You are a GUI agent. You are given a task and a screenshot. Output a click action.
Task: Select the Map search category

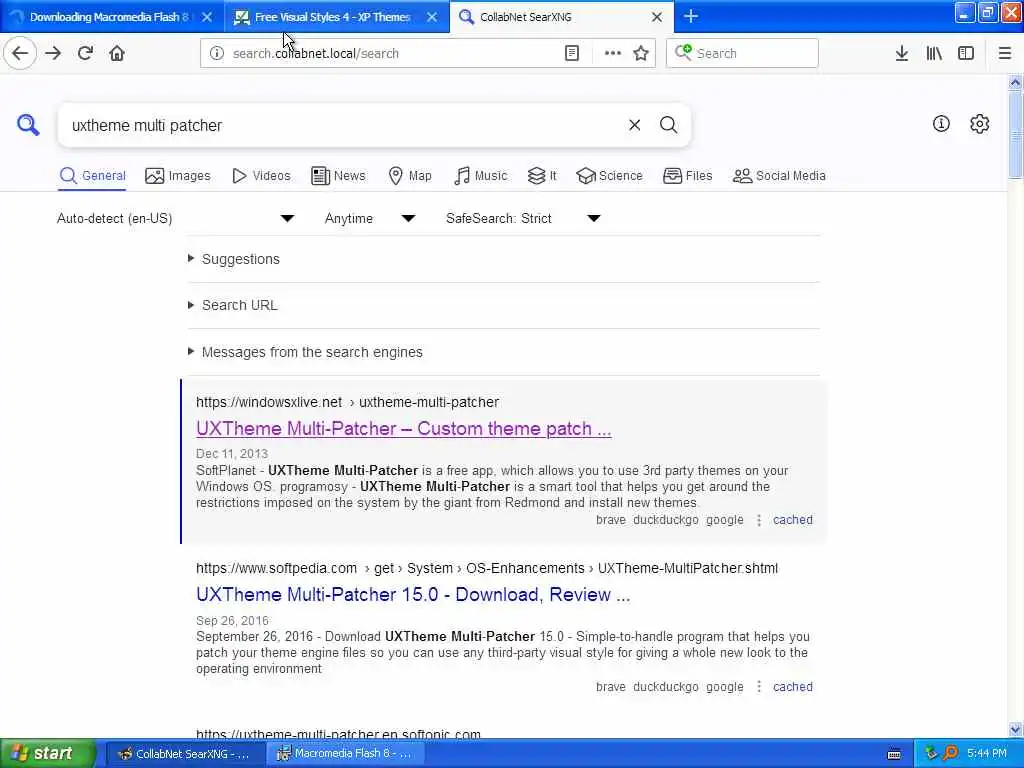pyautogui.click(x=410, y=176)
